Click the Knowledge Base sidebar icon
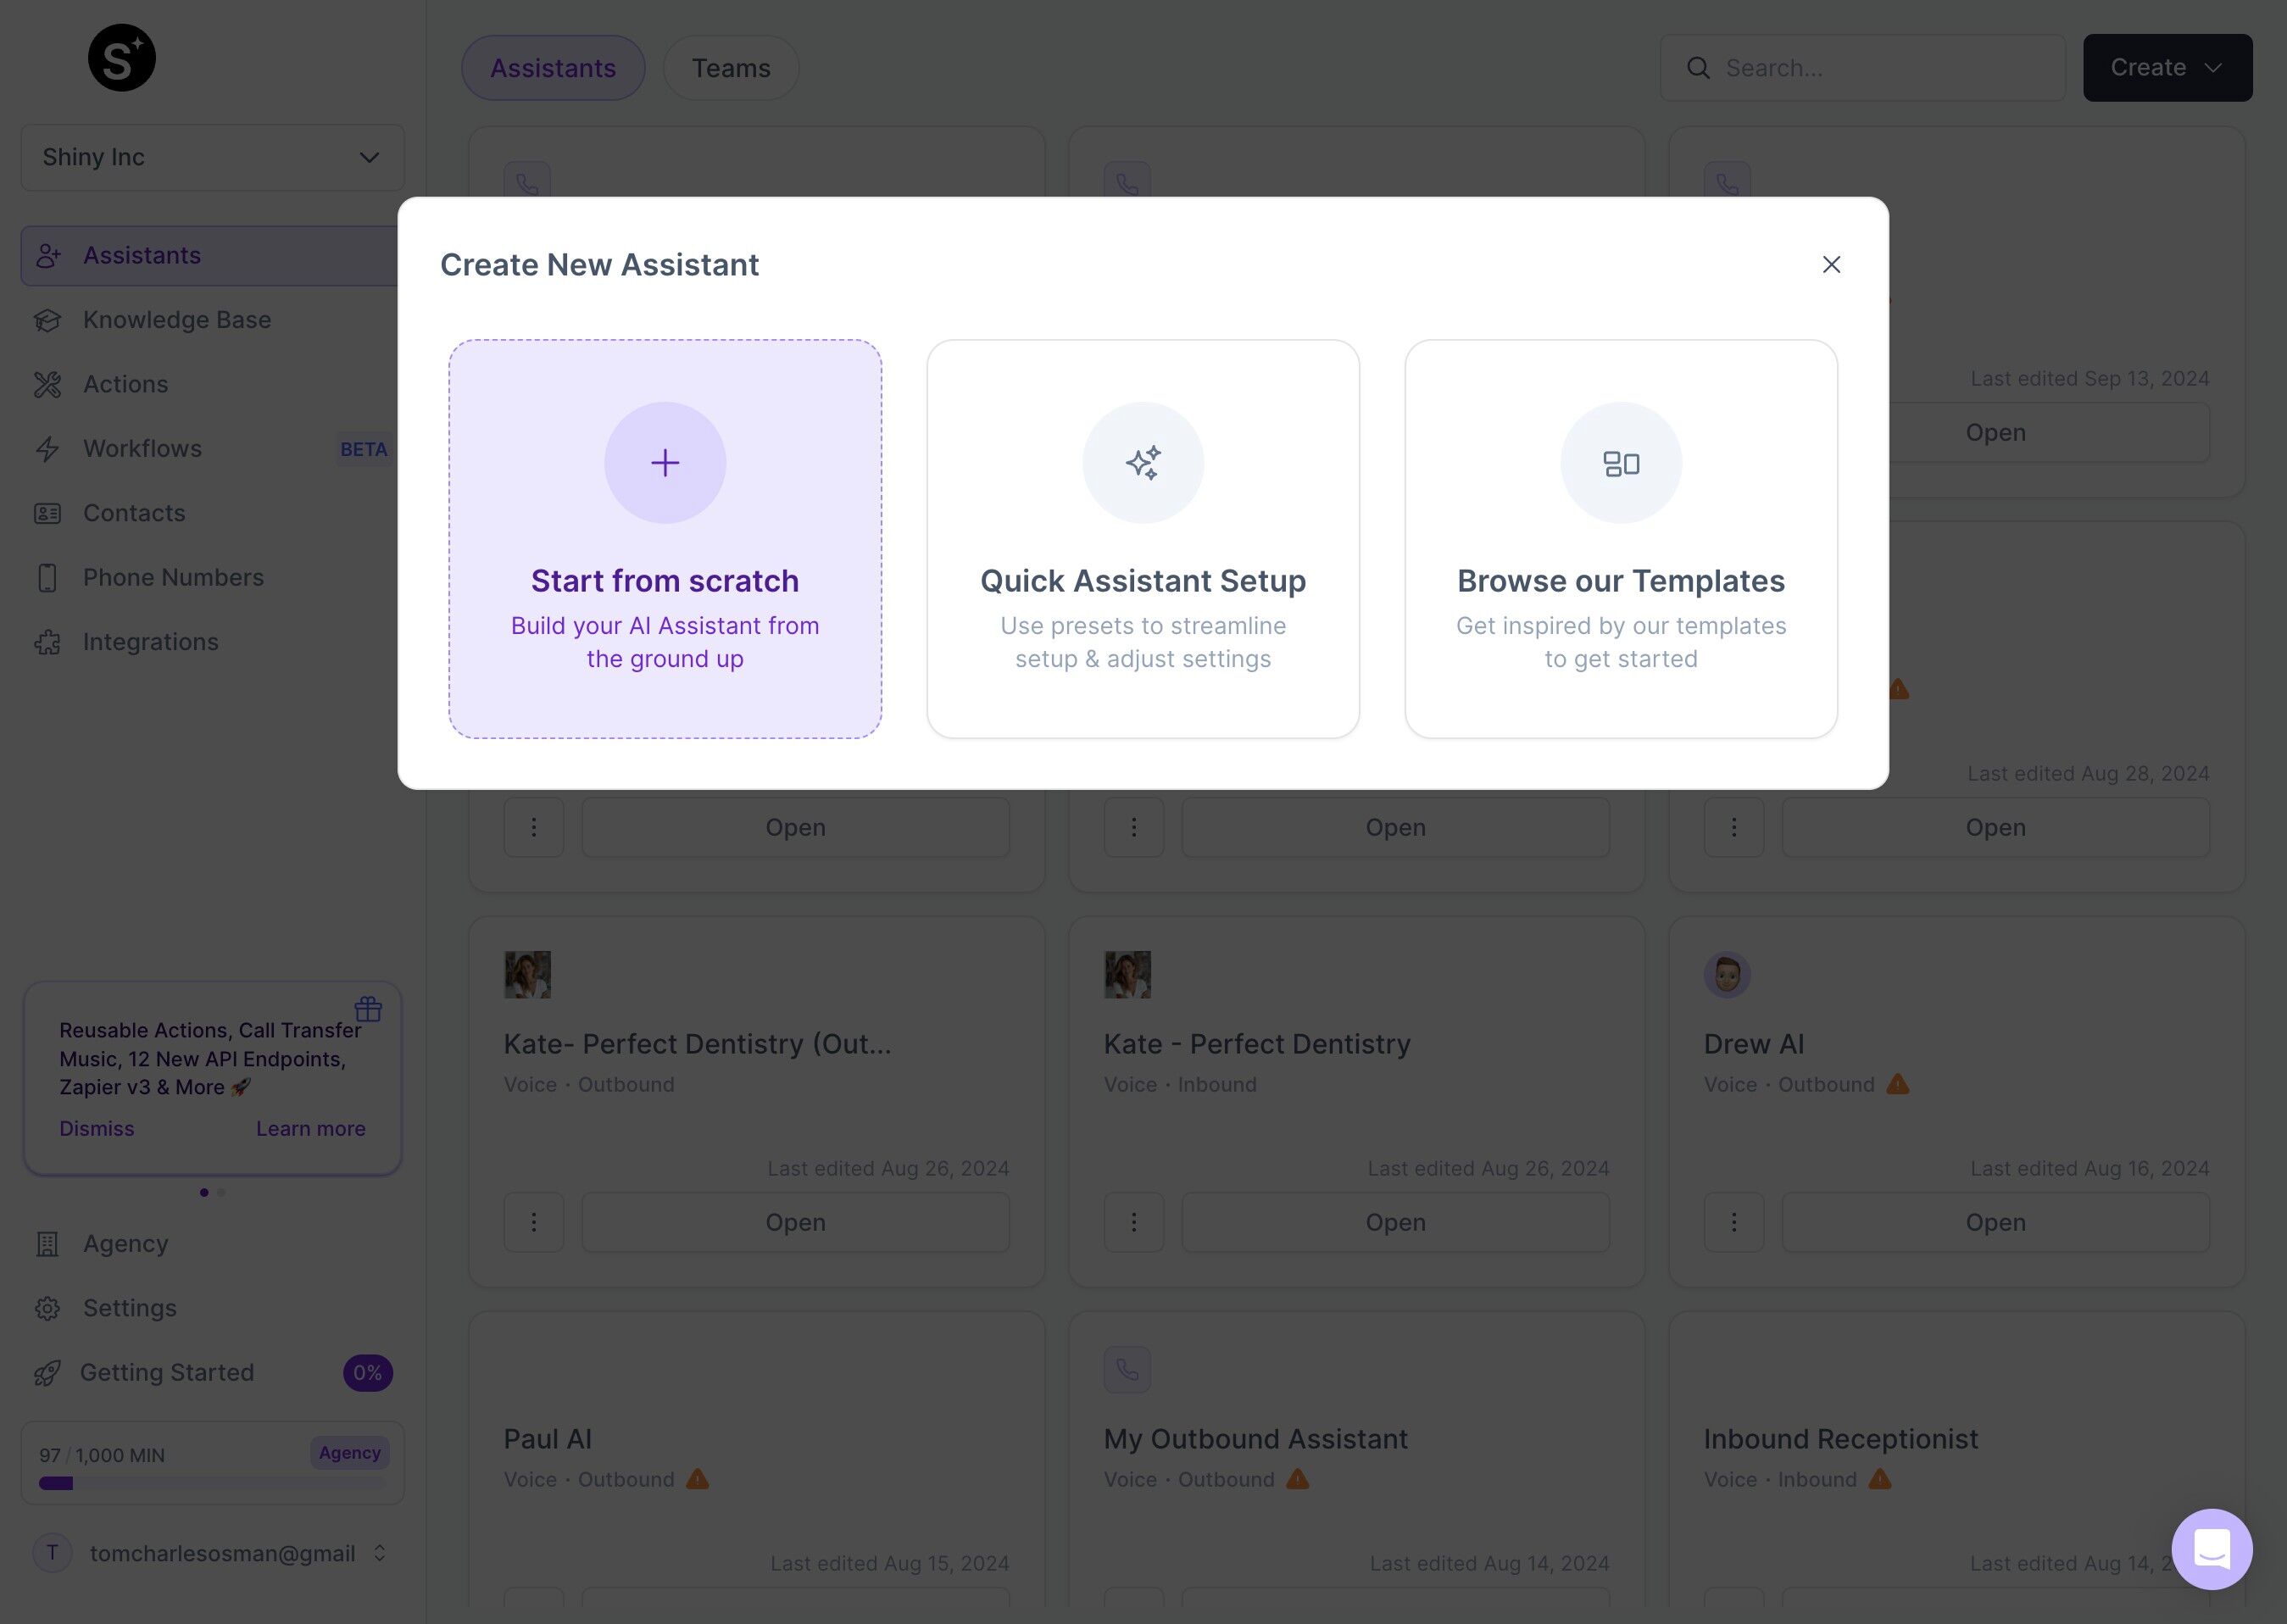Image resolution: width=2287 pixels, height=1624 pixels. [x=49, y=320]
